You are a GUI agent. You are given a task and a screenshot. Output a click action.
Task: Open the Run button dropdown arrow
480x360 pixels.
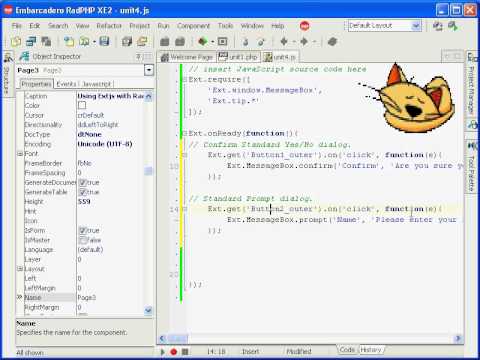[212, 42]
